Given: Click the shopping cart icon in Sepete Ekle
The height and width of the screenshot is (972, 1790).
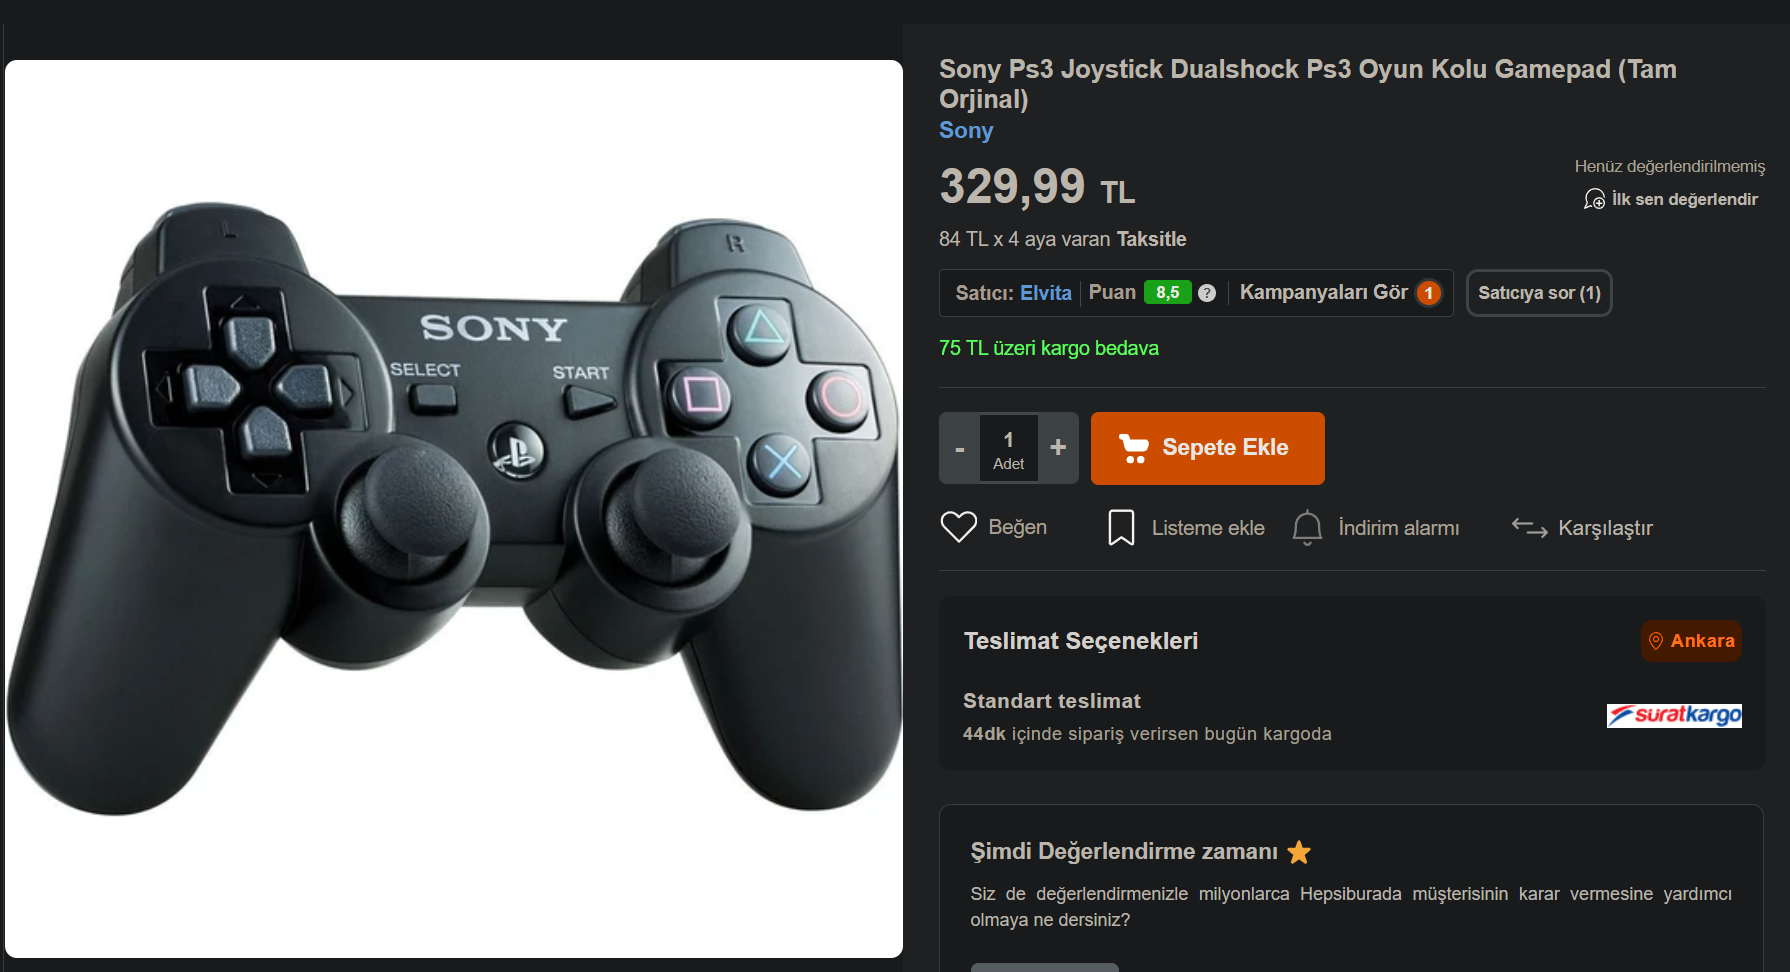Looking at the screenshot, I should [1133, 448].
